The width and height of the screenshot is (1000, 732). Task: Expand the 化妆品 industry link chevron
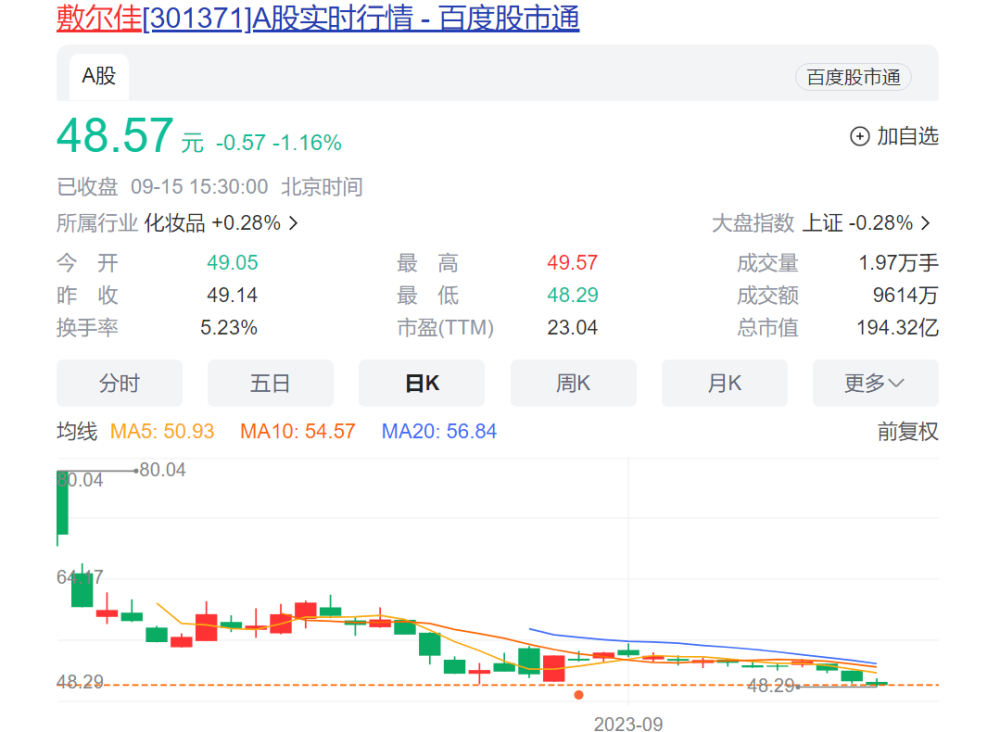[x=293, y=222]
